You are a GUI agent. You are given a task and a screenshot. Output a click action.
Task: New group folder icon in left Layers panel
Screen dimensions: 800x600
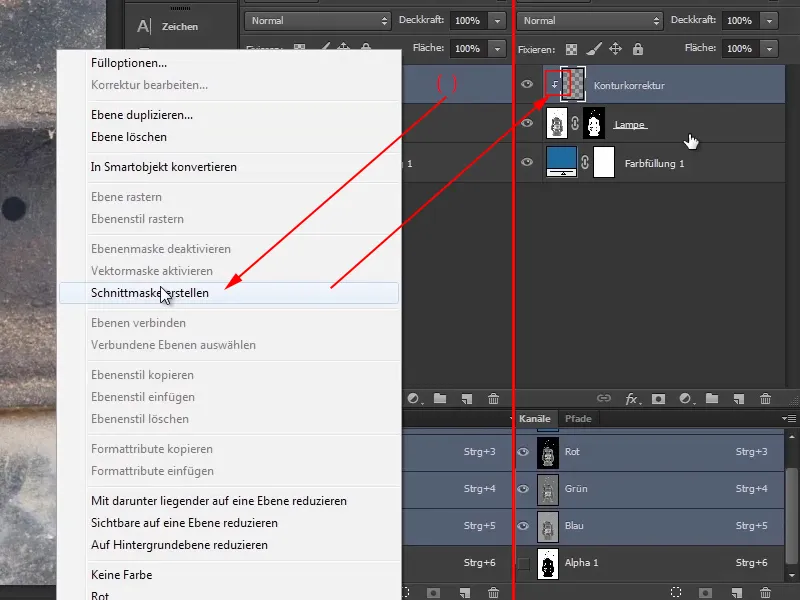pyautogui.click(x=440, y=398)
